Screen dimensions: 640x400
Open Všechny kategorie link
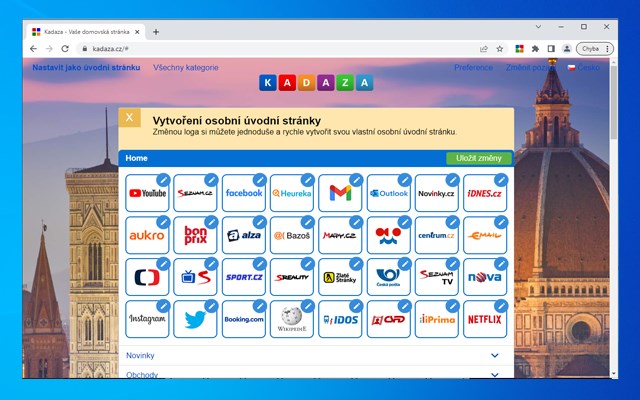[x=186, y=67]
